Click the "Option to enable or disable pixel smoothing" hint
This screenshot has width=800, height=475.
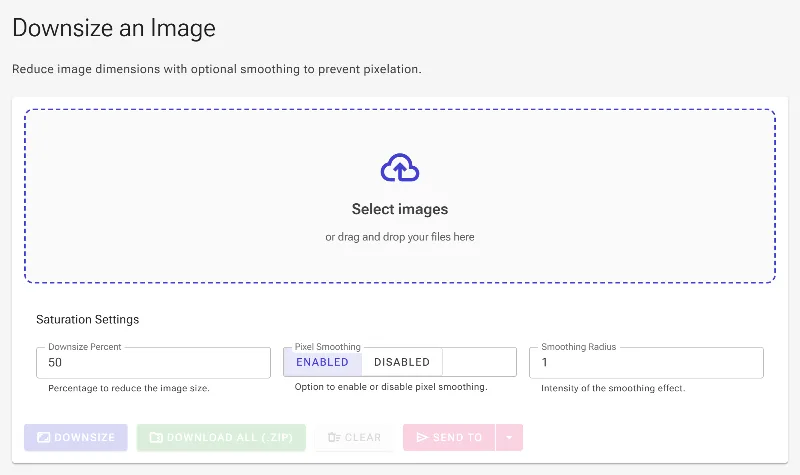point(391,387)
